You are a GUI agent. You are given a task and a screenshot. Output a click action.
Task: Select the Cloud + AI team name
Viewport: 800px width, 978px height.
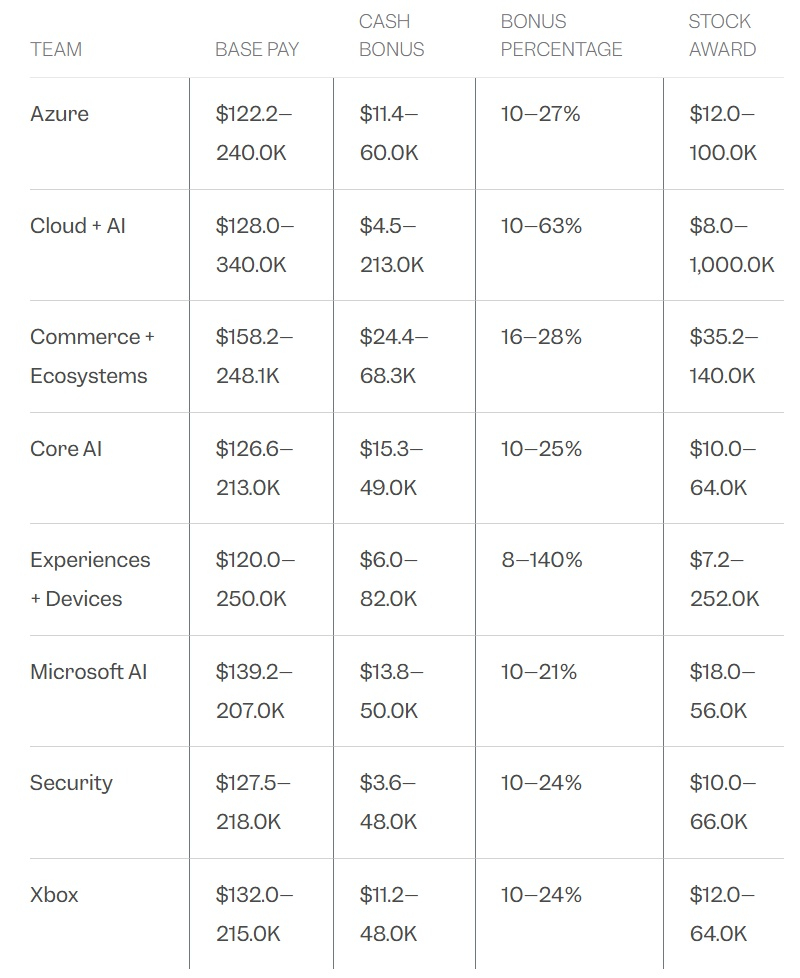click(x=78, y=226)
